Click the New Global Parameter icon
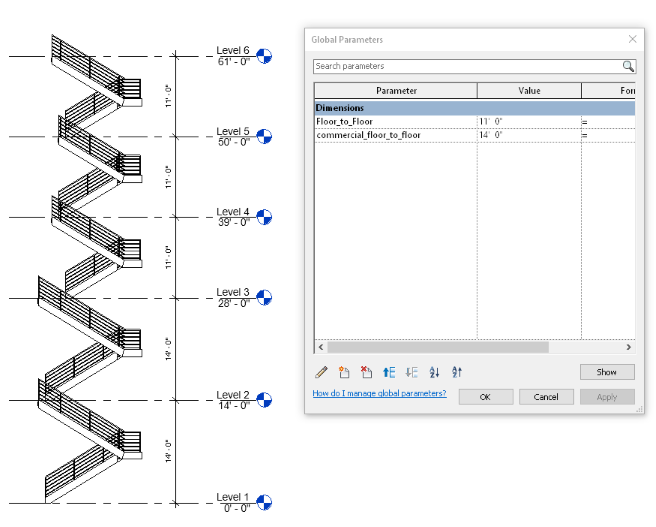The width and height of the screenshot is (656, 527). (x=344, y=372)
